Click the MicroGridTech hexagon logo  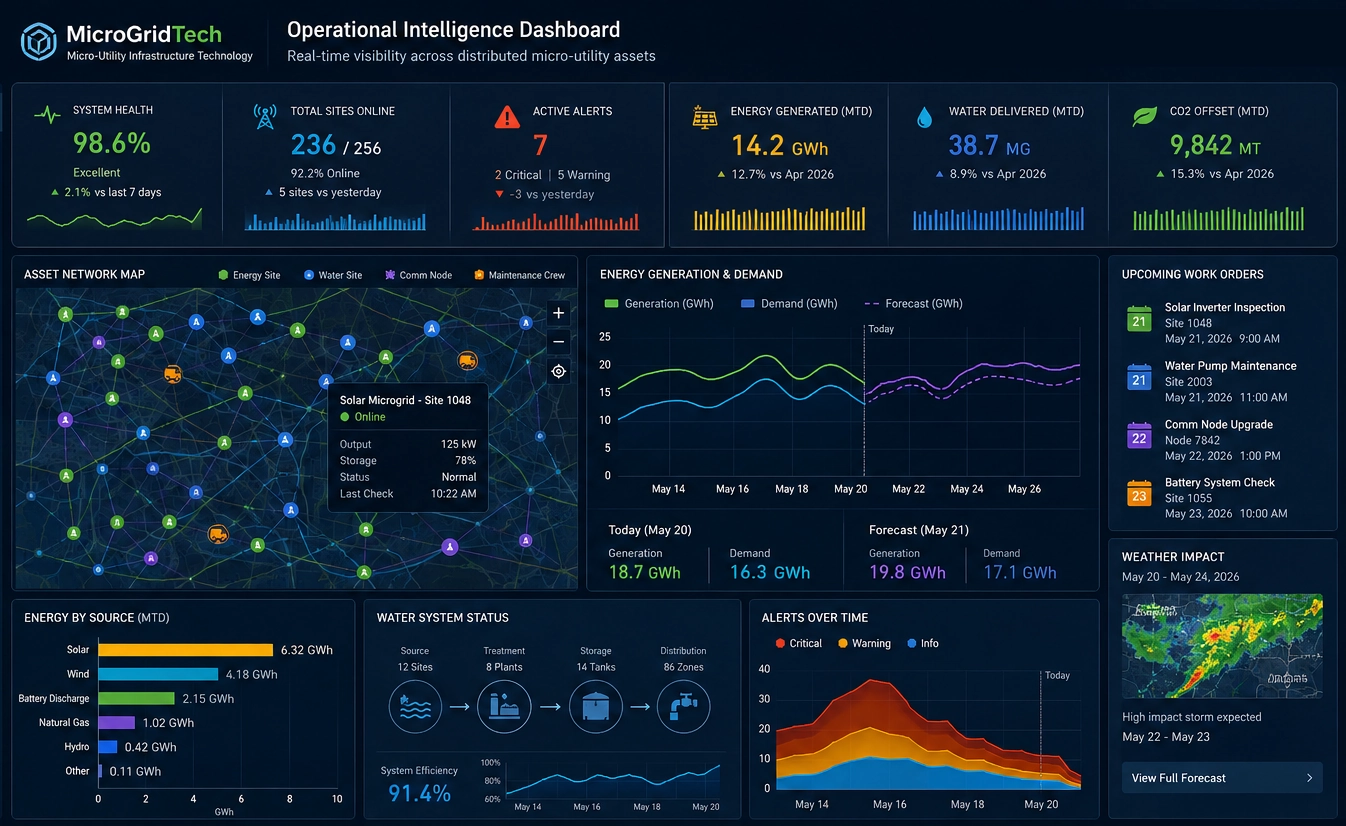39,43
